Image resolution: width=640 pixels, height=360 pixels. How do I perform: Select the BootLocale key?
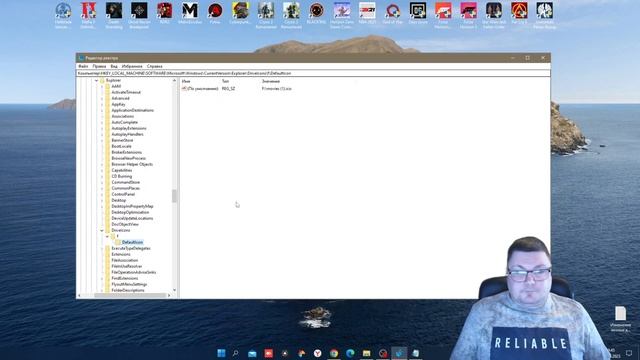[x=121, y=146]
